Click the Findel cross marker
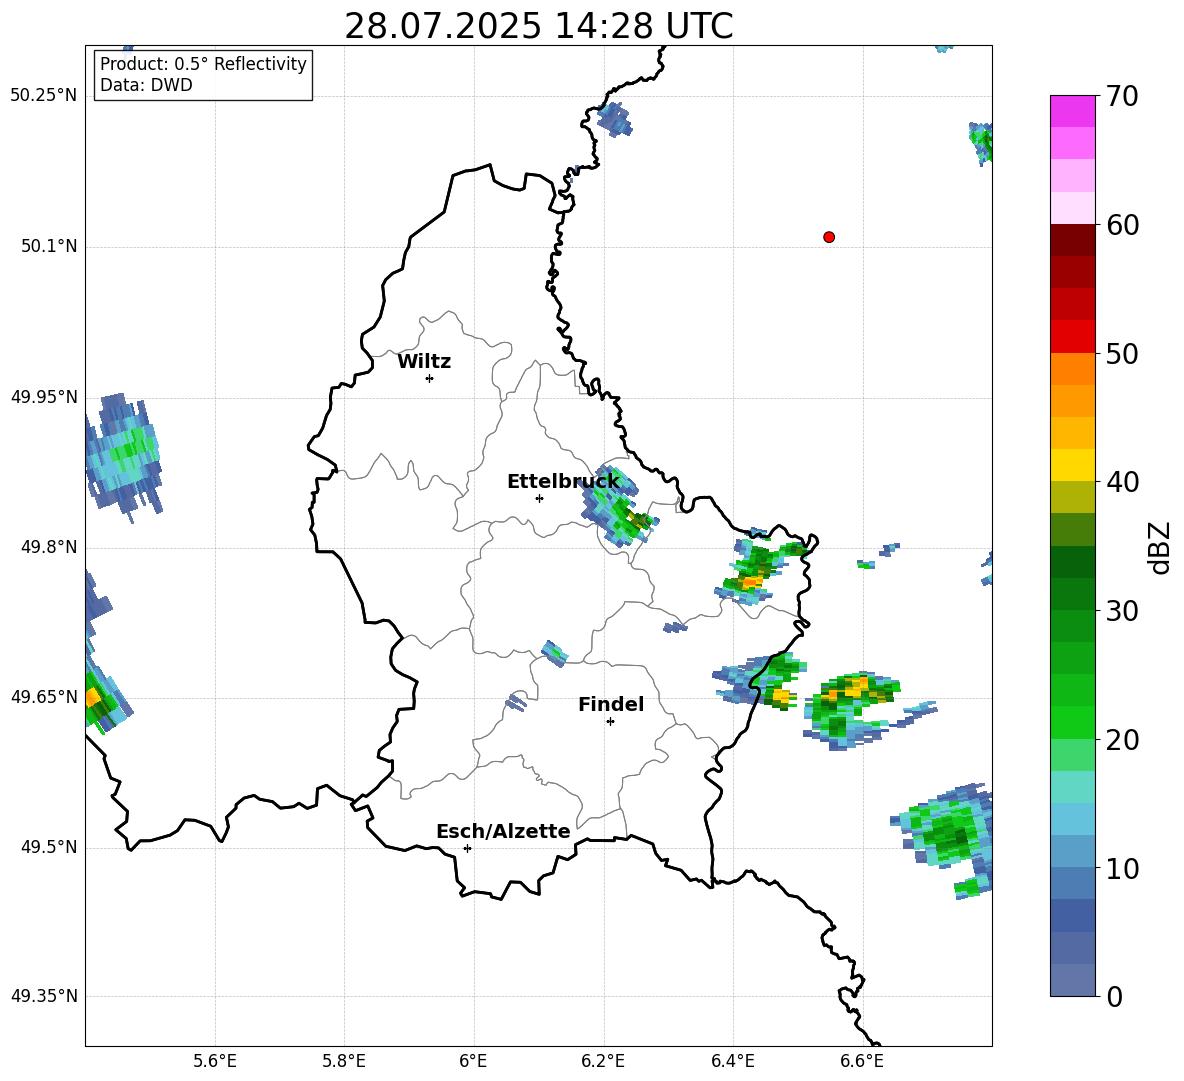The image size is (1184, 1081). [610, 722]
